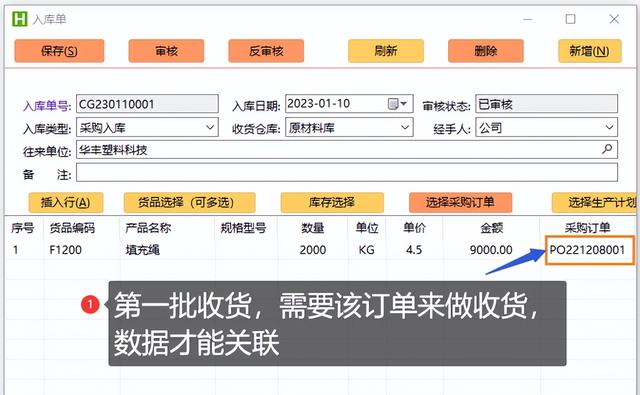Image resolution: width=640 pixels, height=395 pixels.
Task: Close the 入库单 window
Action: click(614, 19)
